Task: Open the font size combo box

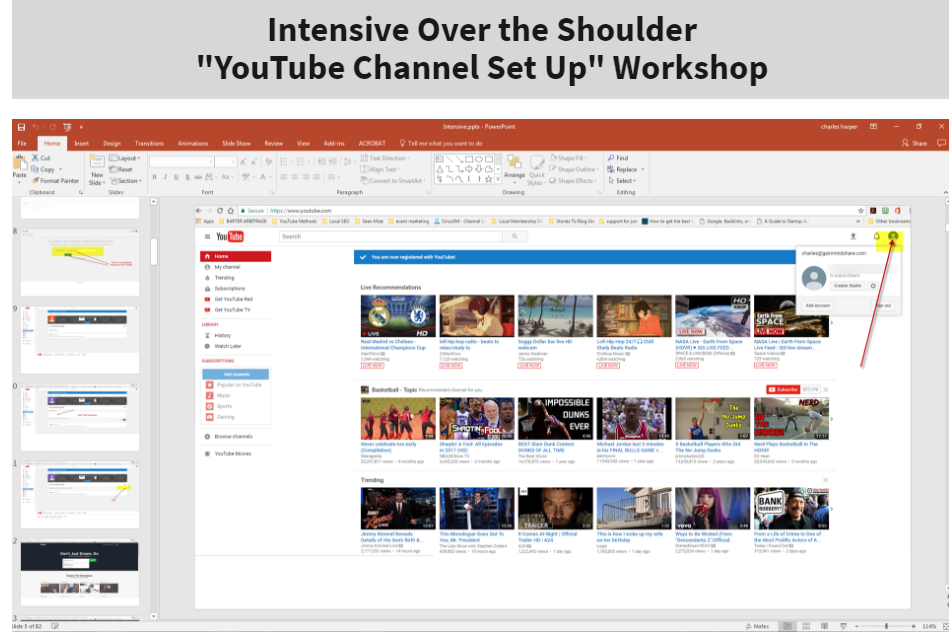Action: [225, 162]
